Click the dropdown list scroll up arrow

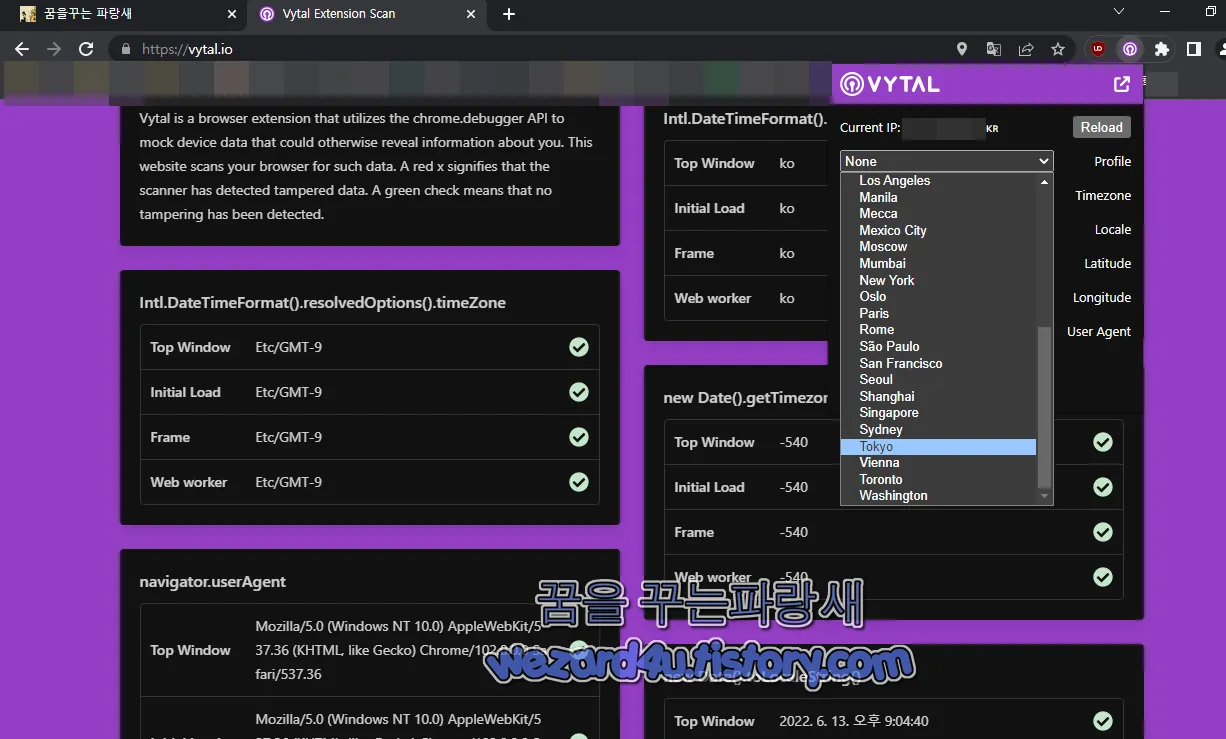(1045, 182)
